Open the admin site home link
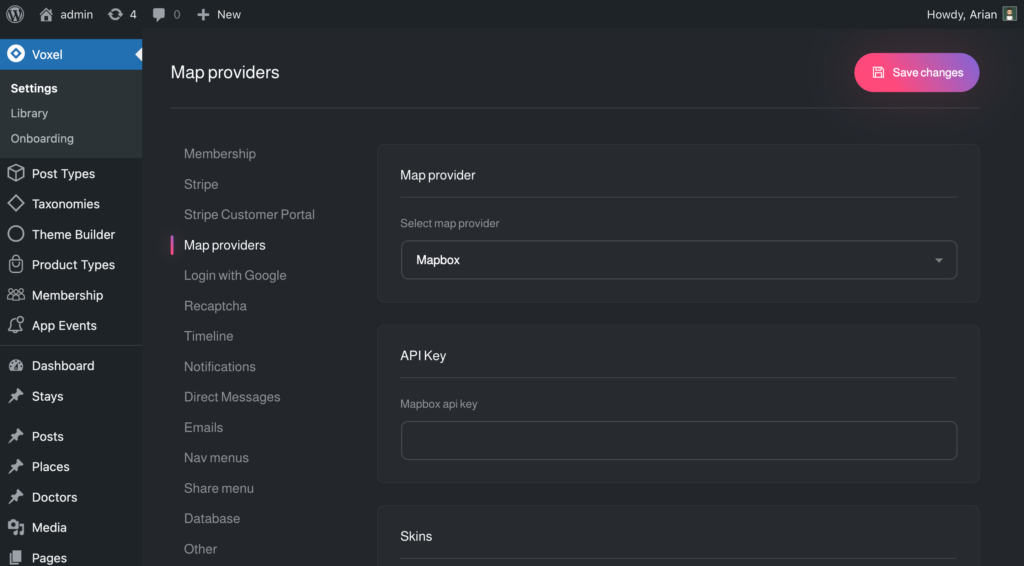 tap(66, 14)
